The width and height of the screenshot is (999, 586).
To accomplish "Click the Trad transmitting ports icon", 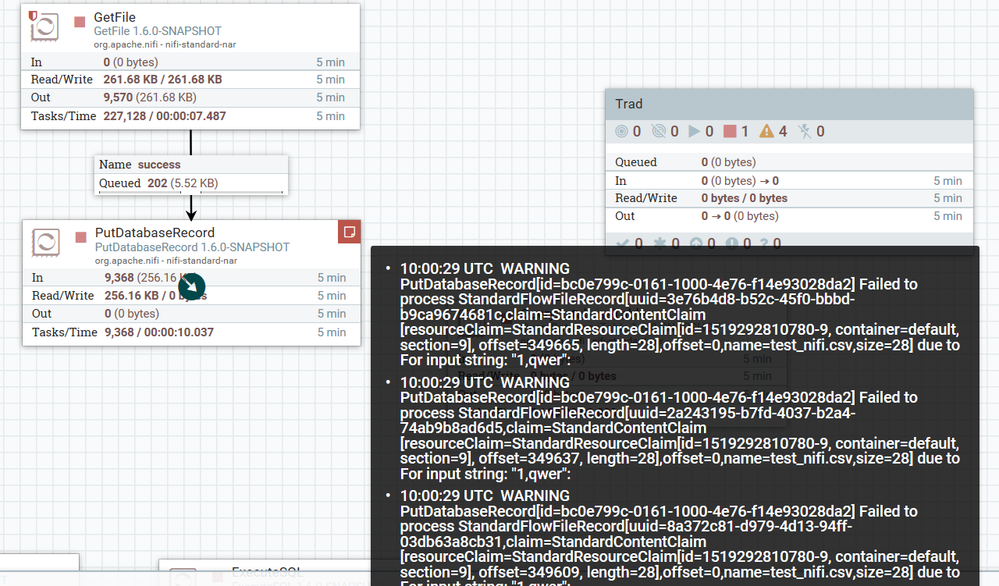I will [621, 131].
